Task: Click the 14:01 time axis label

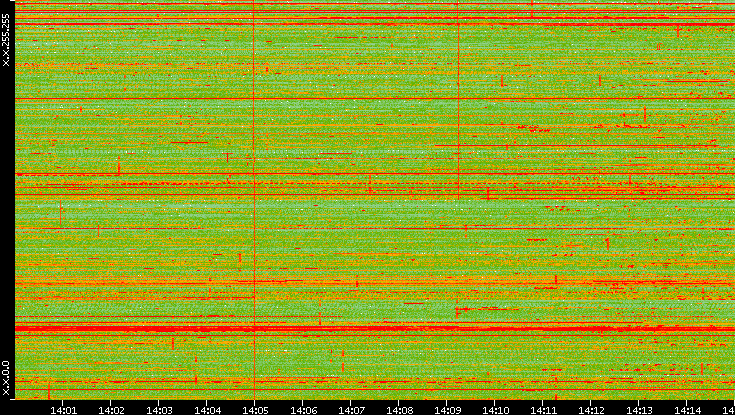Action: click(63, 410)
